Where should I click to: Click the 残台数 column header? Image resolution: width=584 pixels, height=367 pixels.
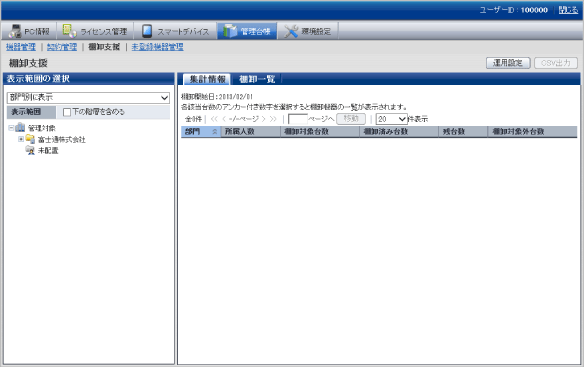pyautogui.click(x=463, y=132)
